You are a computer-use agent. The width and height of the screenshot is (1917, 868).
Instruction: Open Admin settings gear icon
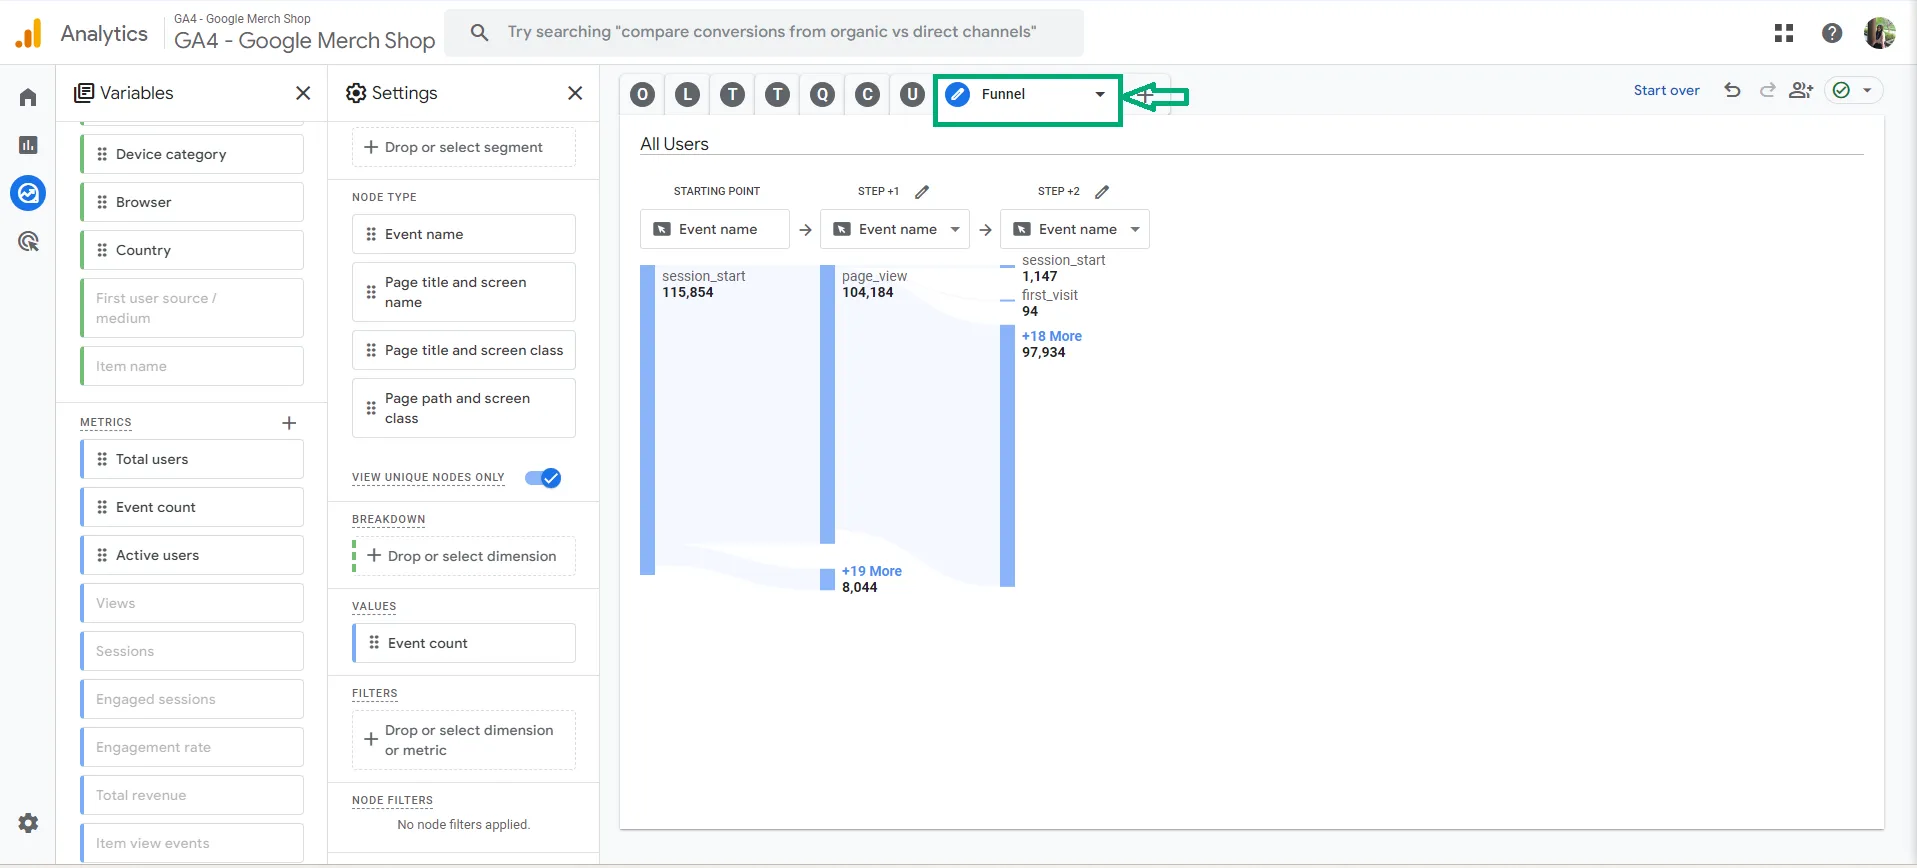[x=28, y=823]
